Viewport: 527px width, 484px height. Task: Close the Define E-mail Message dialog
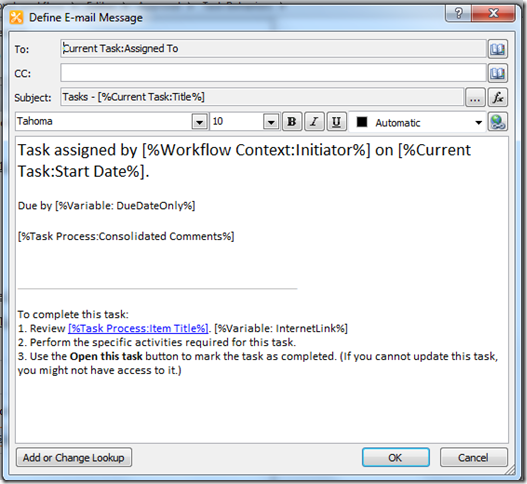click(493, 13)
